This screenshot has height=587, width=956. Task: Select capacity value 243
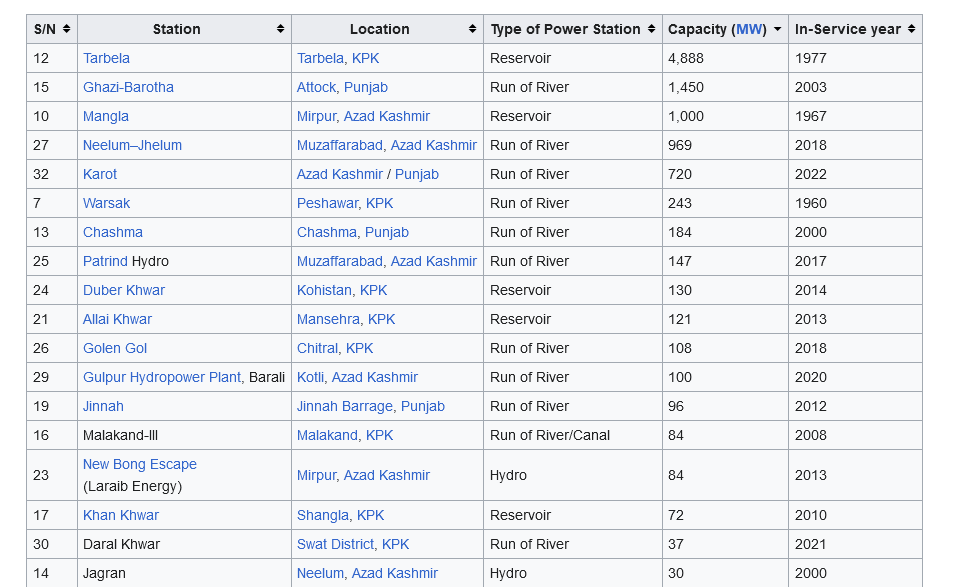click(680, 203)
